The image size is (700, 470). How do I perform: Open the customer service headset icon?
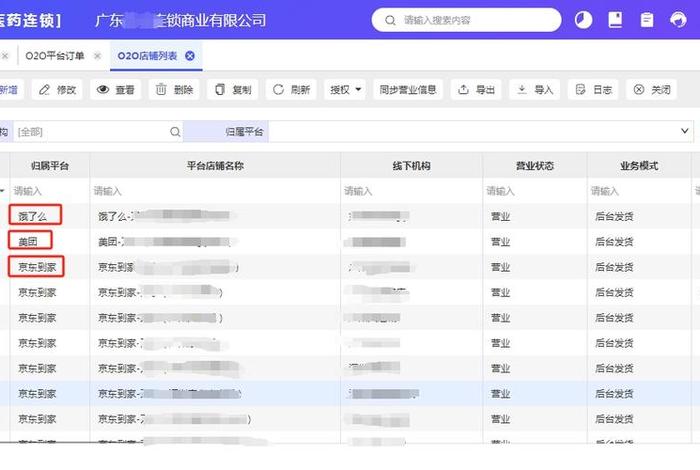[678, 20]
